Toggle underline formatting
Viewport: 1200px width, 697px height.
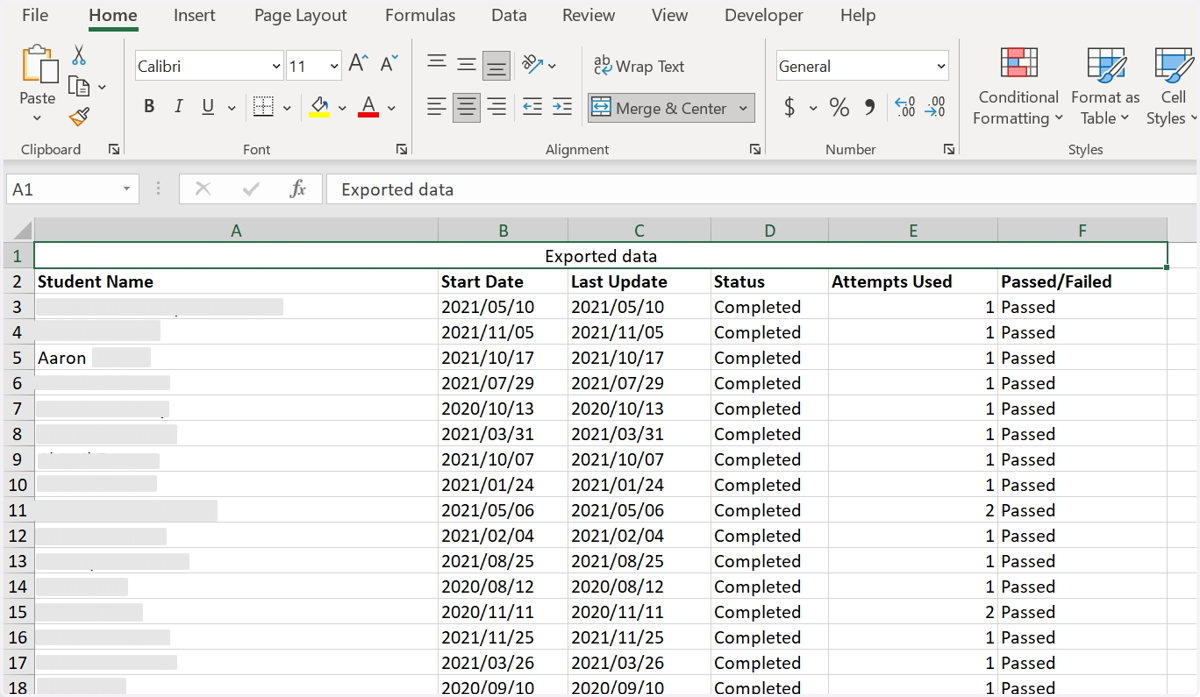(208, 107)
